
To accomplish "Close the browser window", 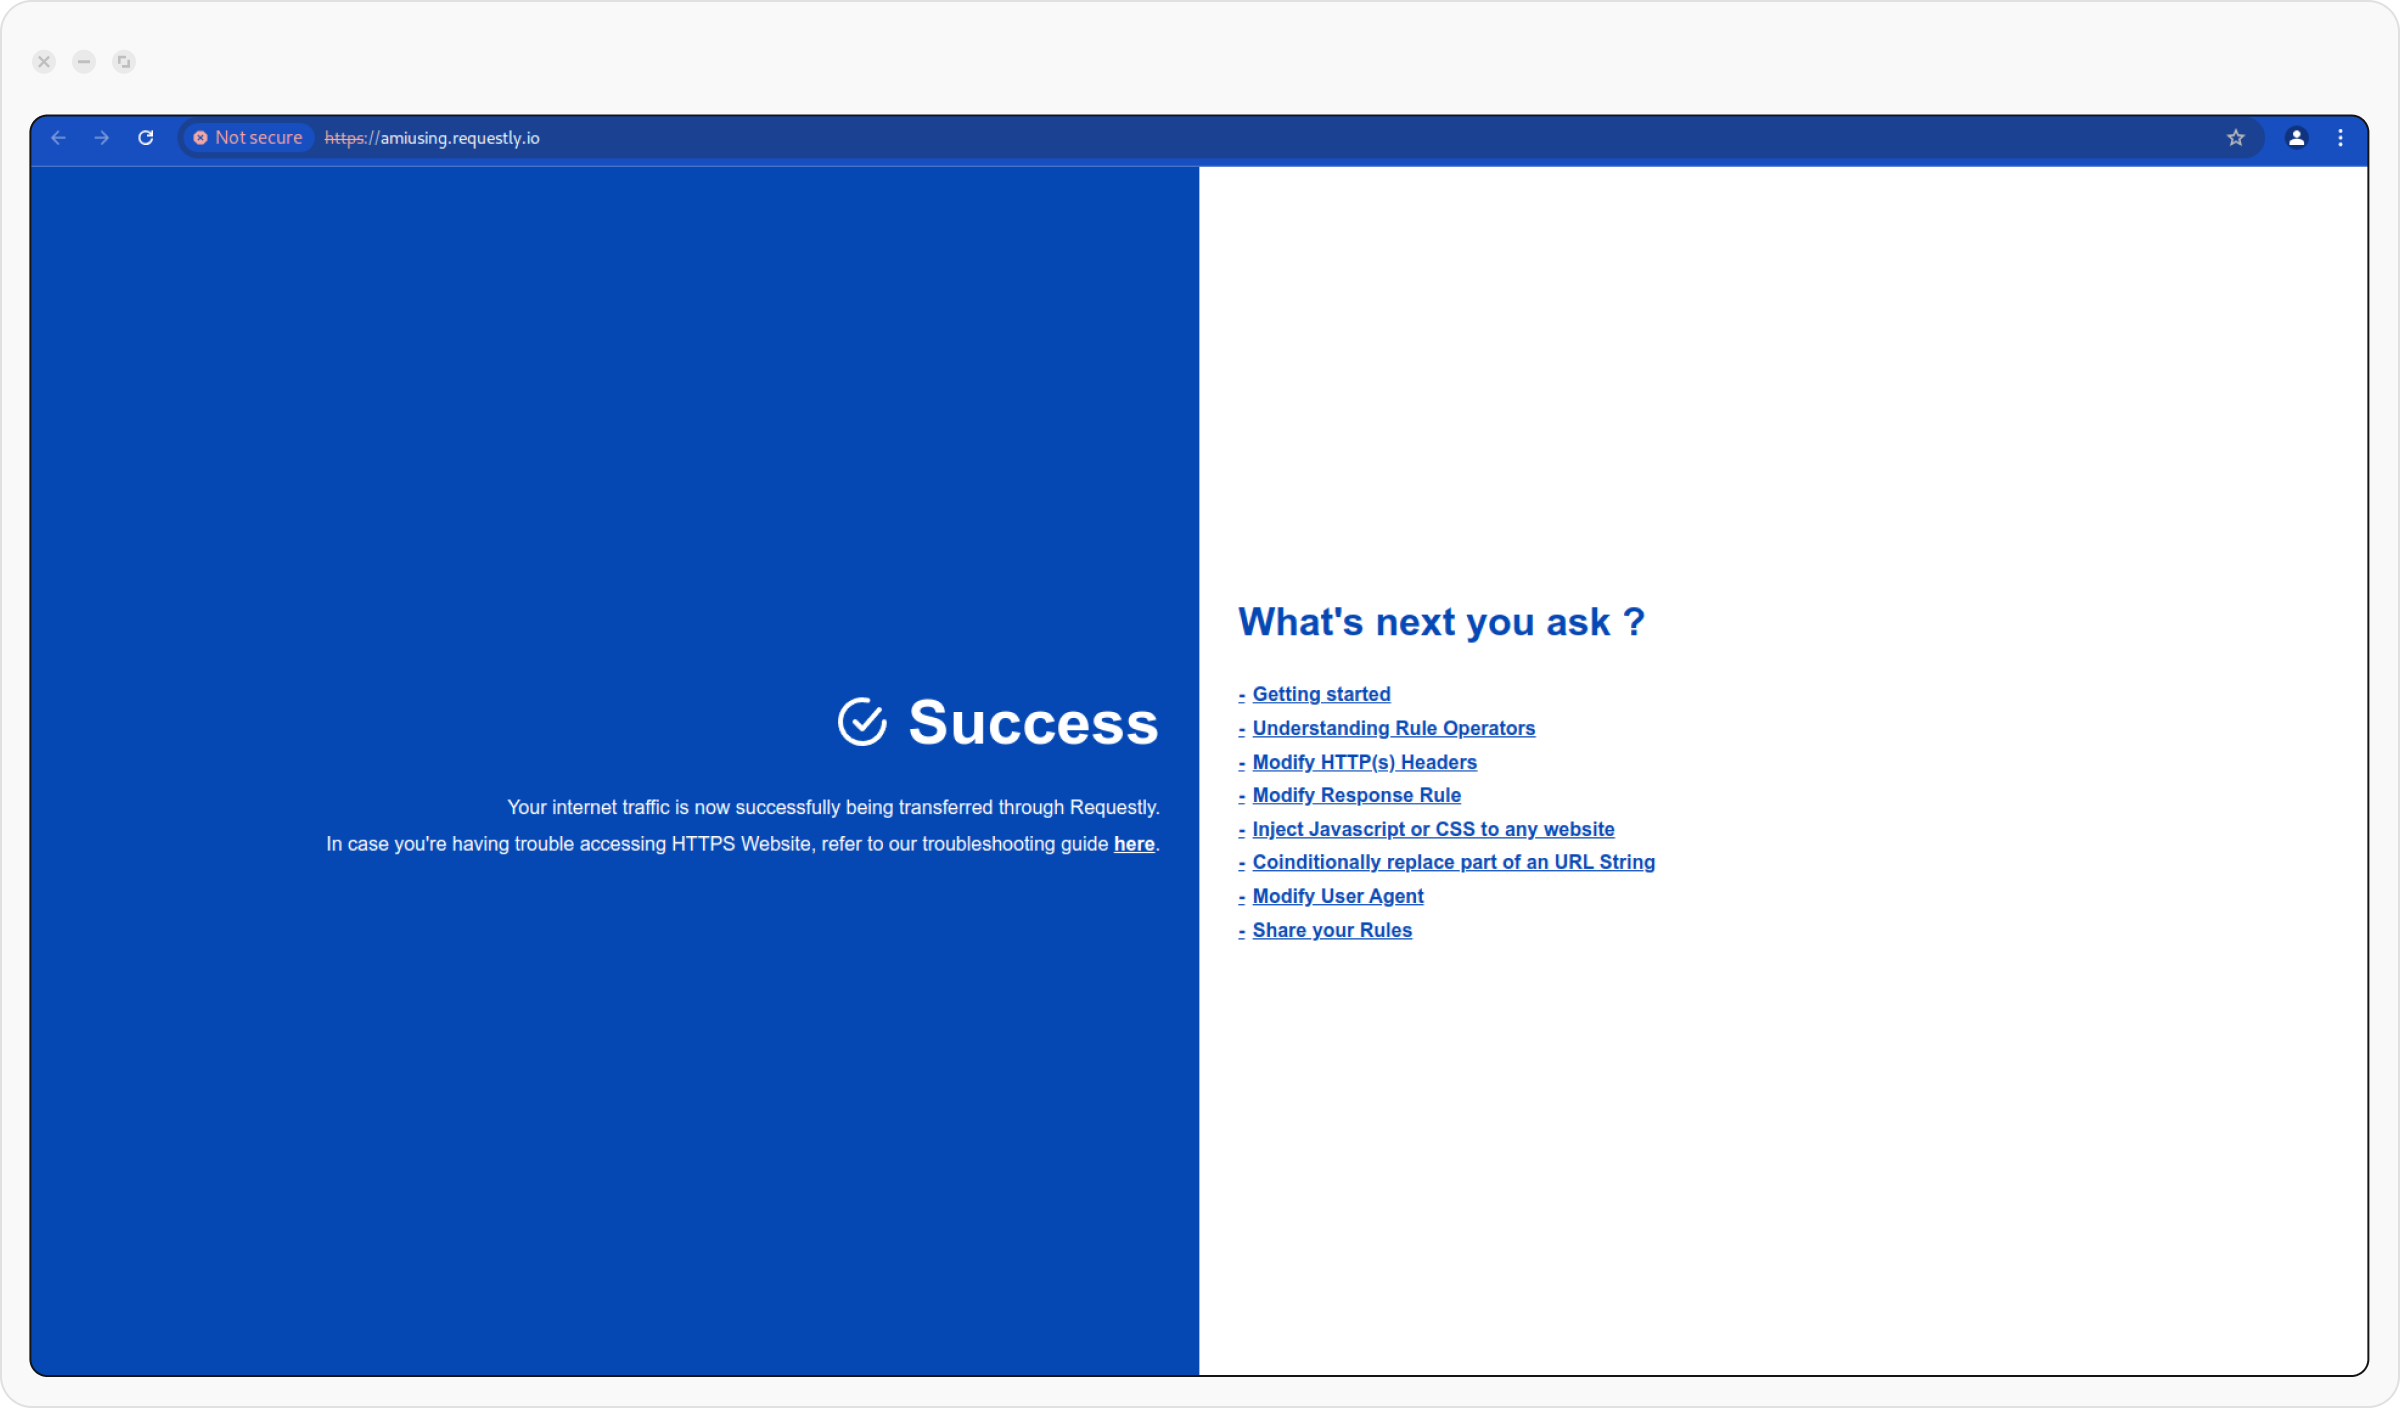I will coord(44,62).
